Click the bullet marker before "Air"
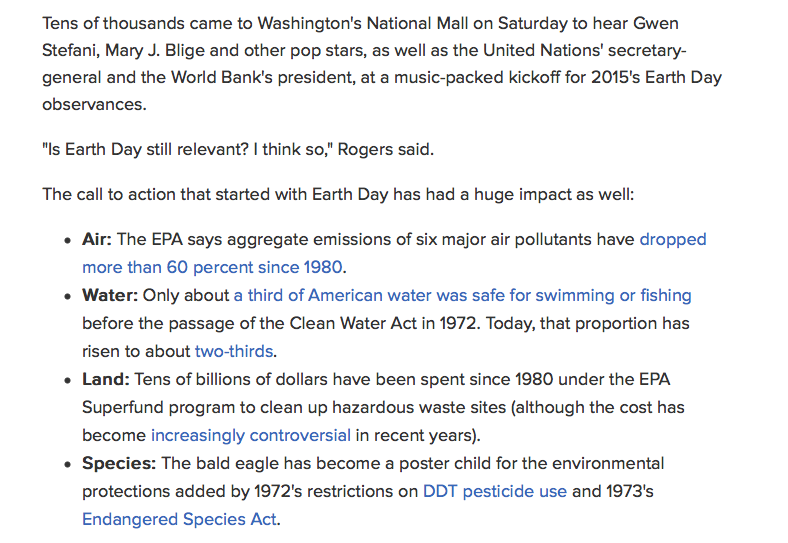Image resolution: width=788 pixels, height=543 pixels. click(68, 241)
